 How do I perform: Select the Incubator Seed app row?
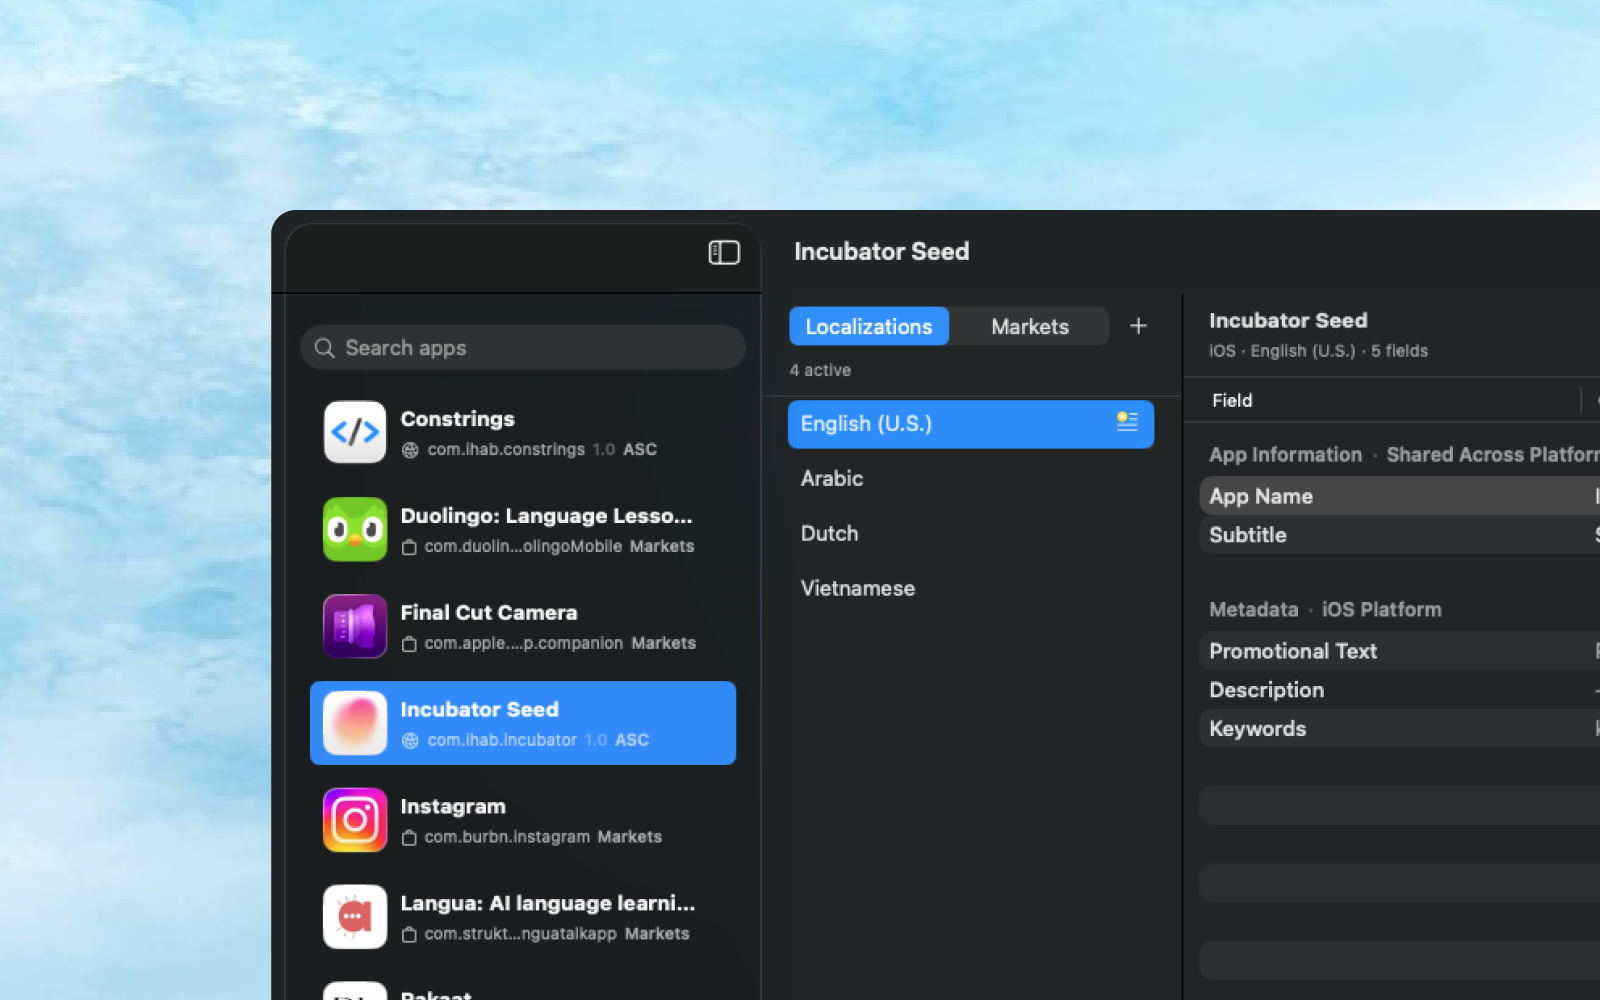(523, 723)
